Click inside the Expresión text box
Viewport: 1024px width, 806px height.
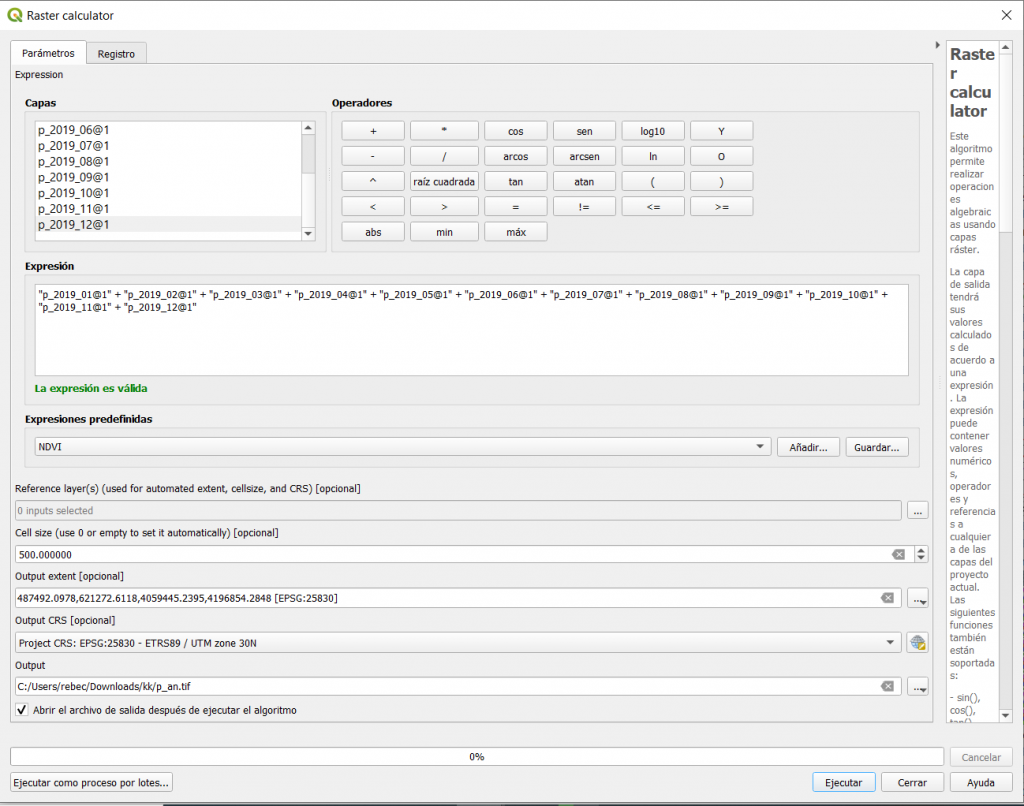pos(470,340)
